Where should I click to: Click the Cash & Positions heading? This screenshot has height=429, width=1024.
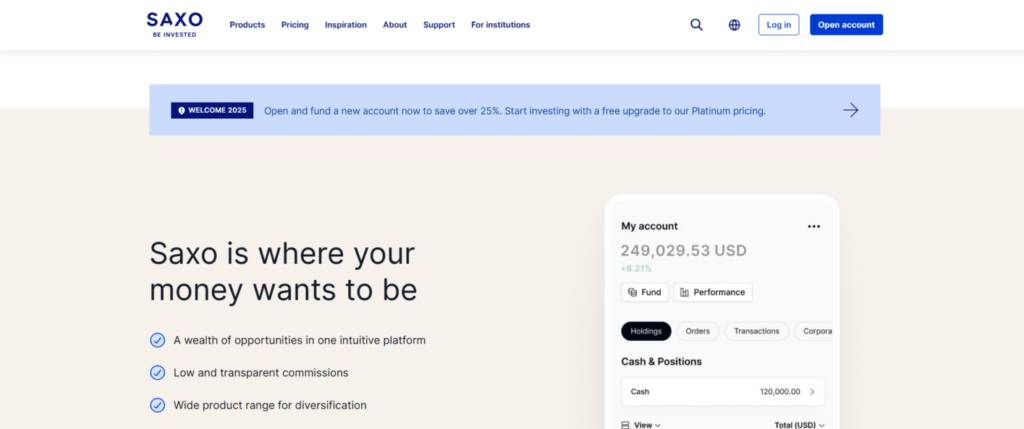[662, 362]
